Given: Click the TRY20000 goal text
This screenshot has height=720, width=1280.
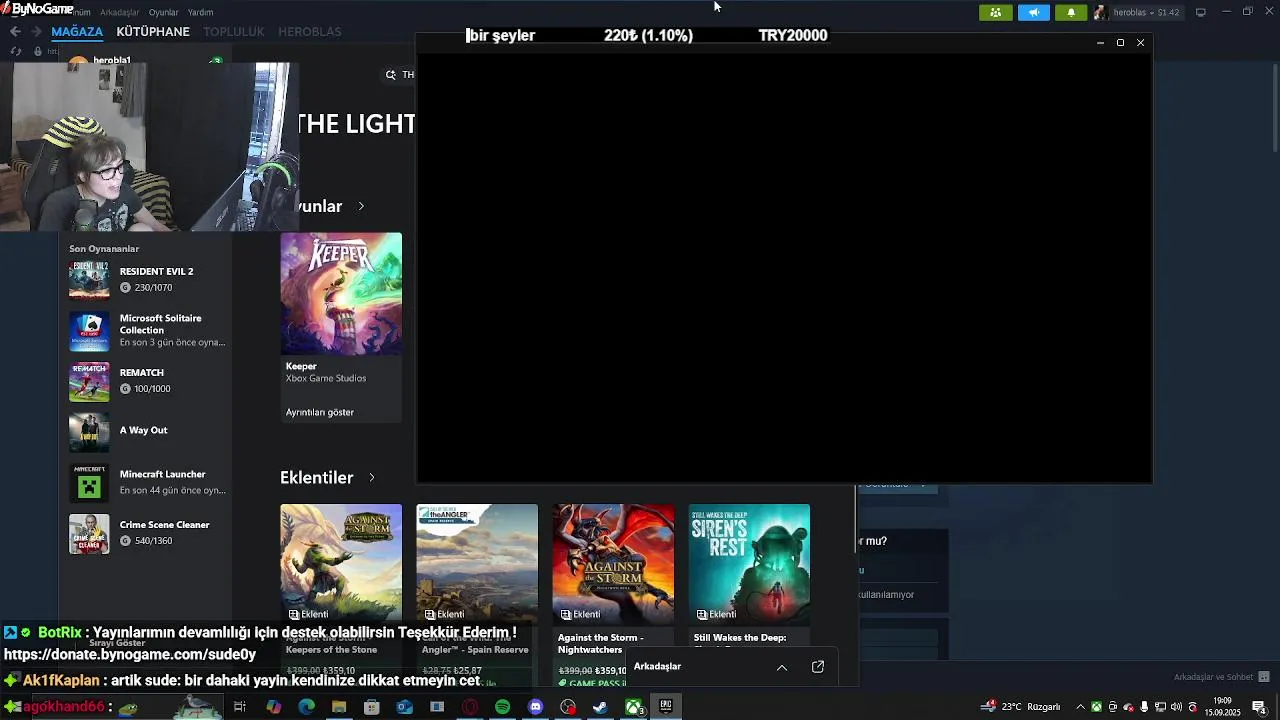Looking at the screenshot, I should (793, 35).
